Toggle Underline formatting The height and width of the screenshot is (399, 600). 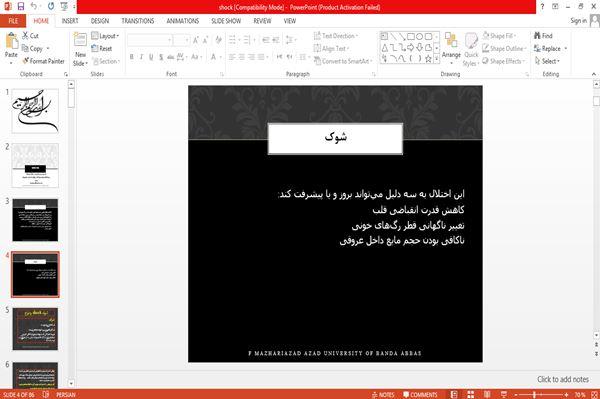pyautogui.click(x=151, y=57)
